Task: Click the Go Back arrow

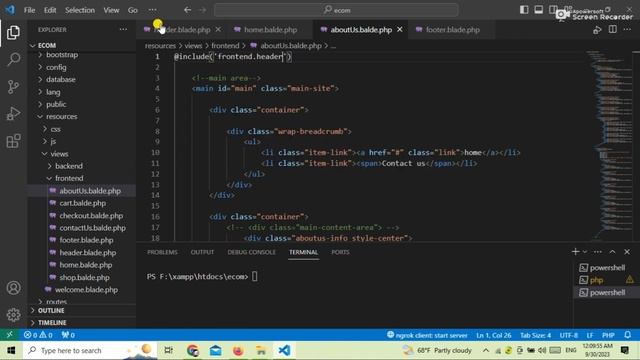Action: [187, 10]
